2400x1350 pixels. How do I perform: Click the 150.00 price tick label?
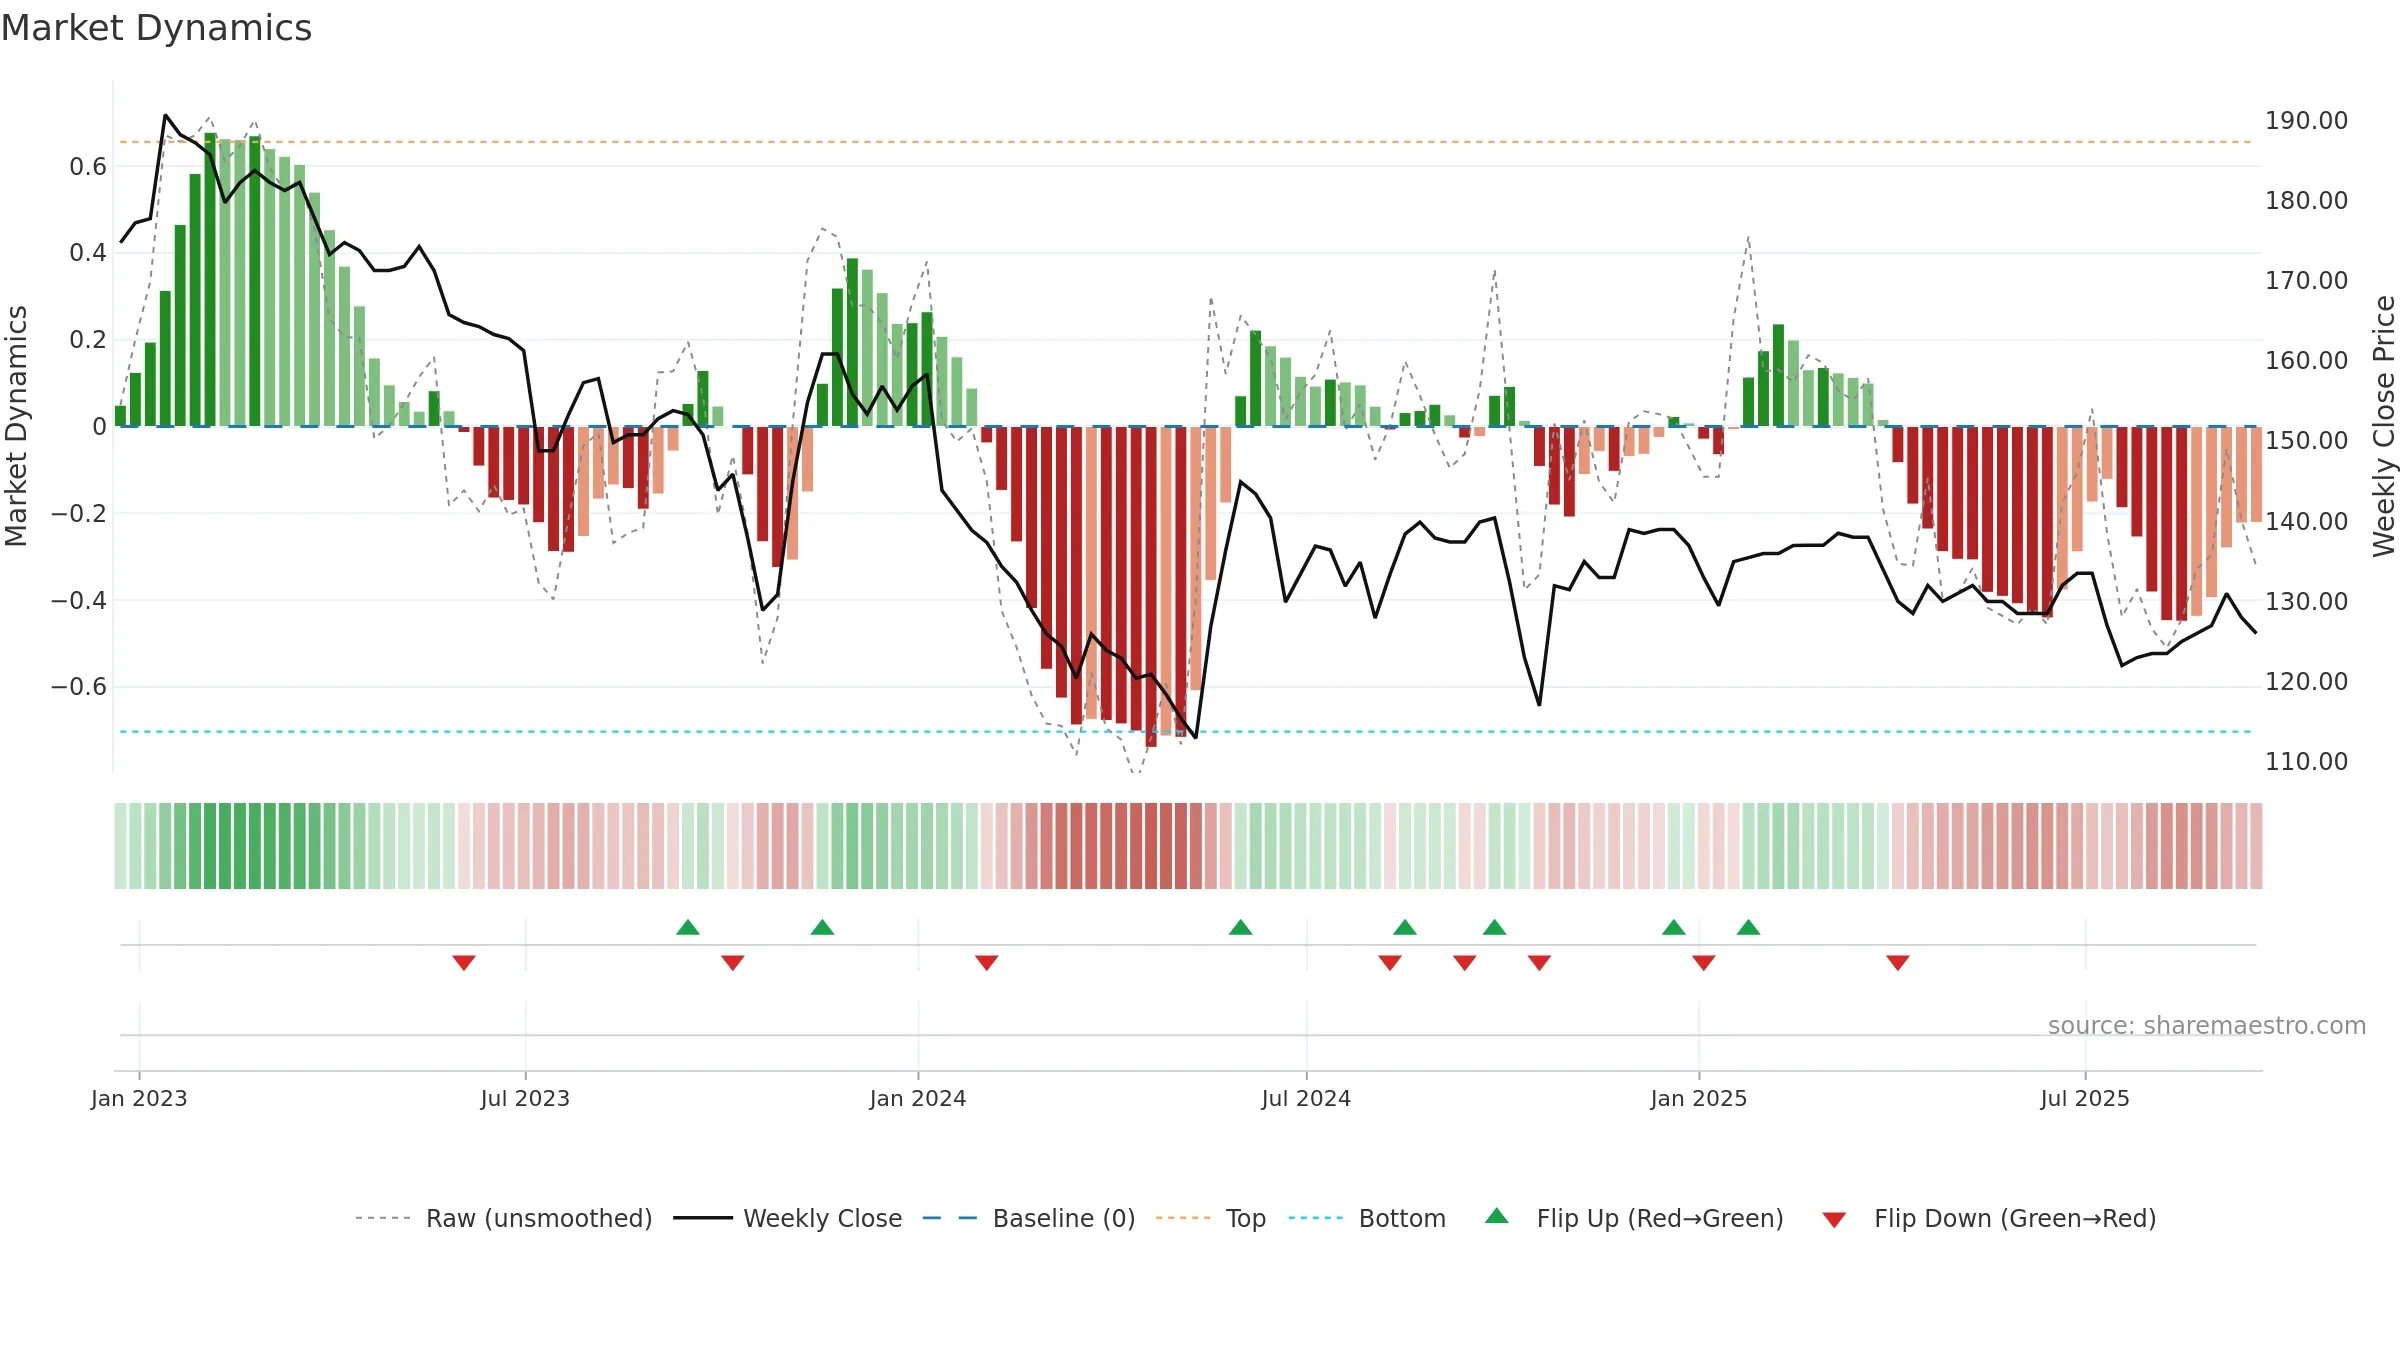[2306, 440]
